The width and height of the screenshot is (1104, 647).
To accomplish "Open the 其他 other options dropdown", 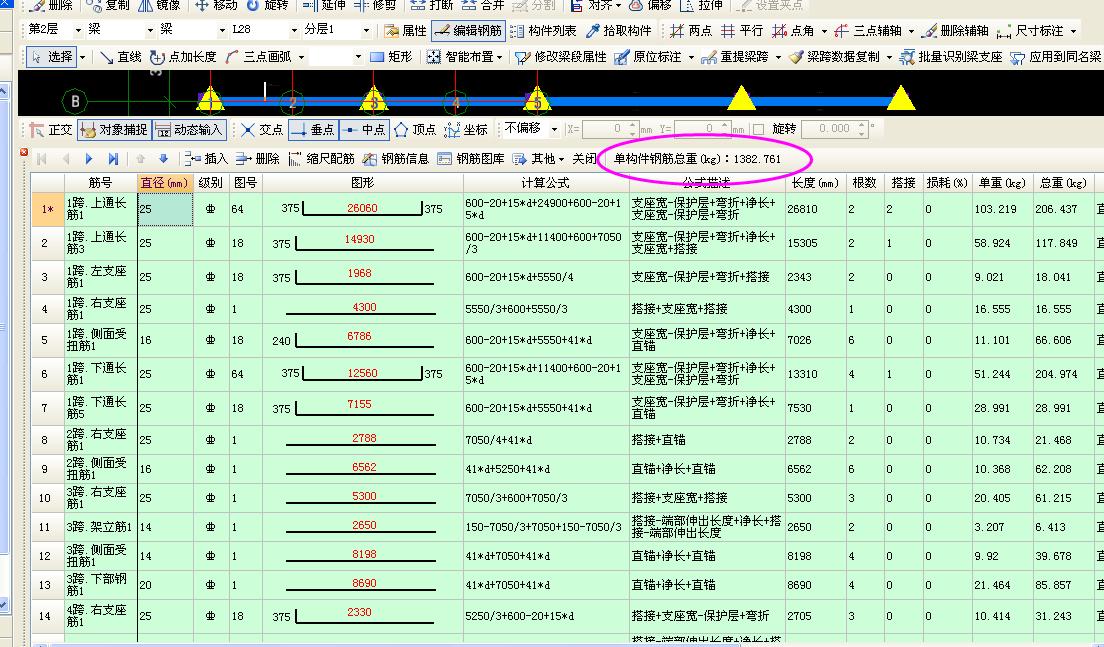I will [x=539, y=159].
